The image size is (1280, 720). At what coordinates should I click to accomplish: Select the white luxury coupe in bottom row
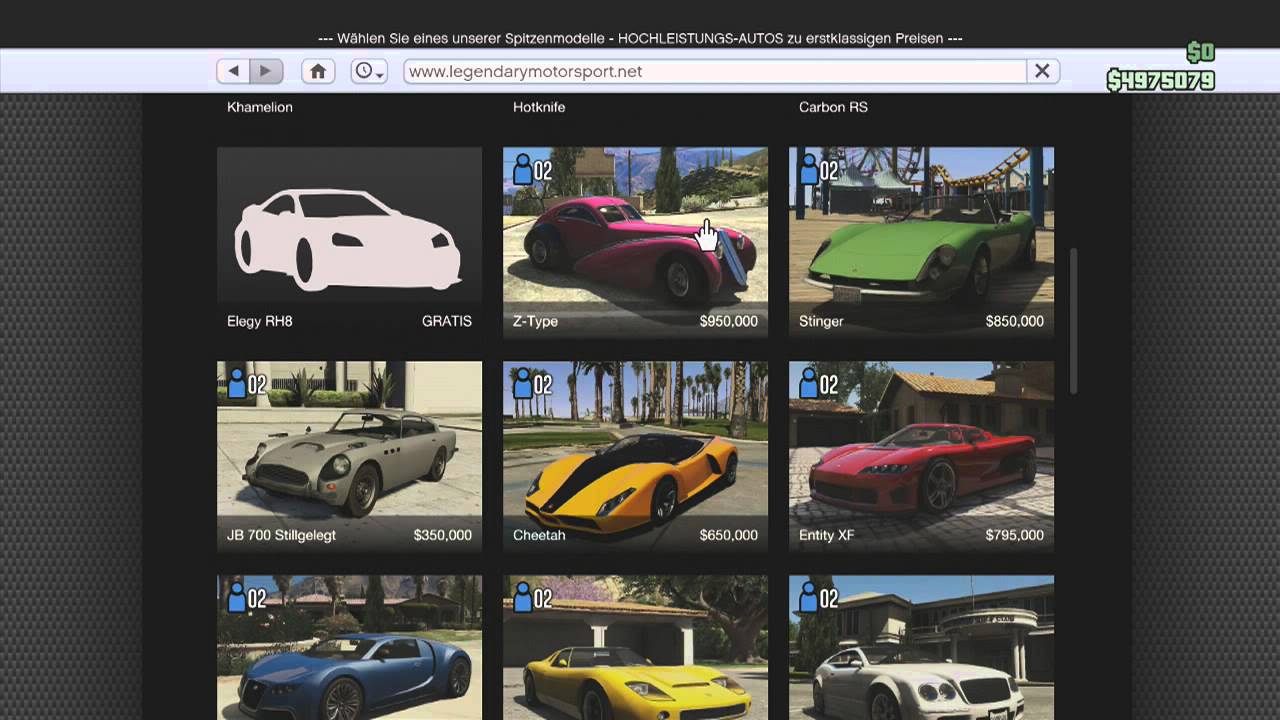coord(921,647)
